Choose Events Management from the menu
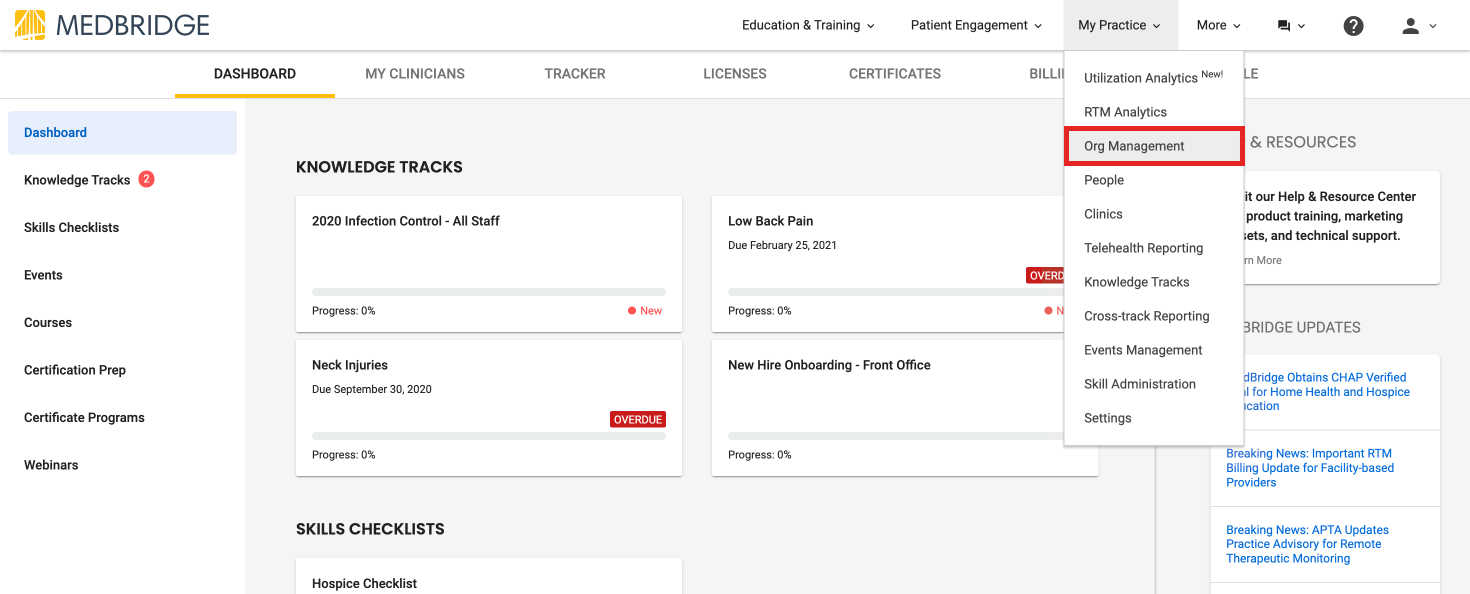Image resolution: width=1470 pixels, height=594 pixels. [x=1154, y=350]
